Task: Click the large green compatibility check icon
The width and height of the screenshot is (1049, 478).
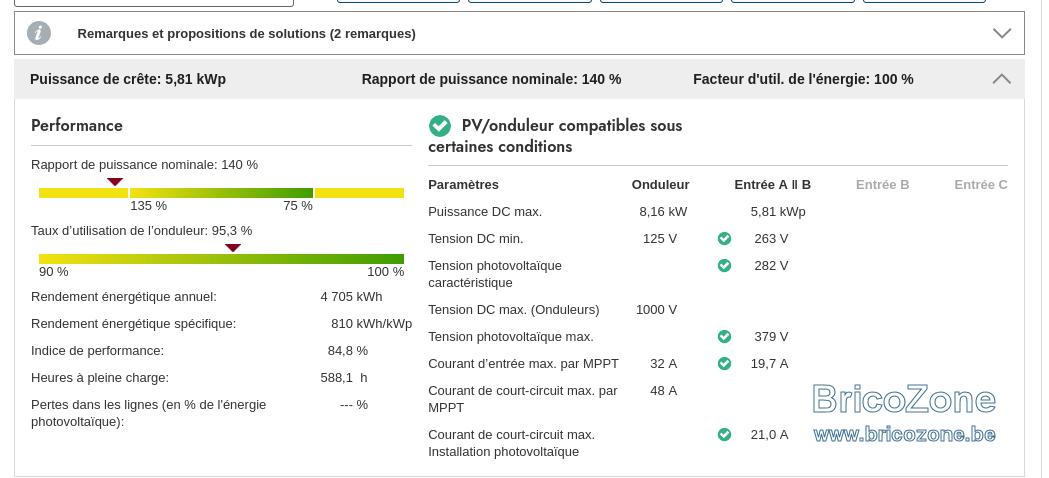Action: click(x=440, y=126)
